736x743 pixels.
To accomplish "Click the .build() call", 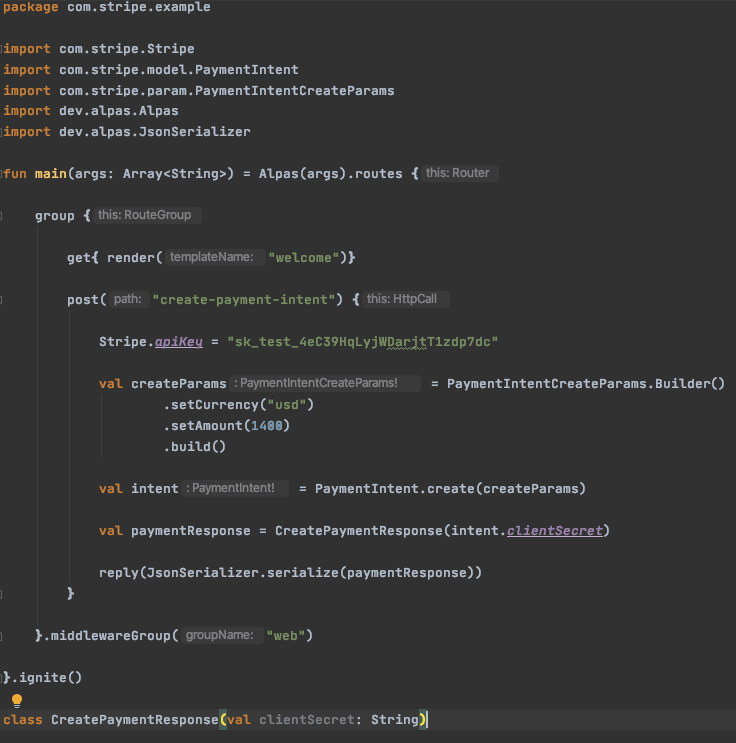I will pos(194,446).
